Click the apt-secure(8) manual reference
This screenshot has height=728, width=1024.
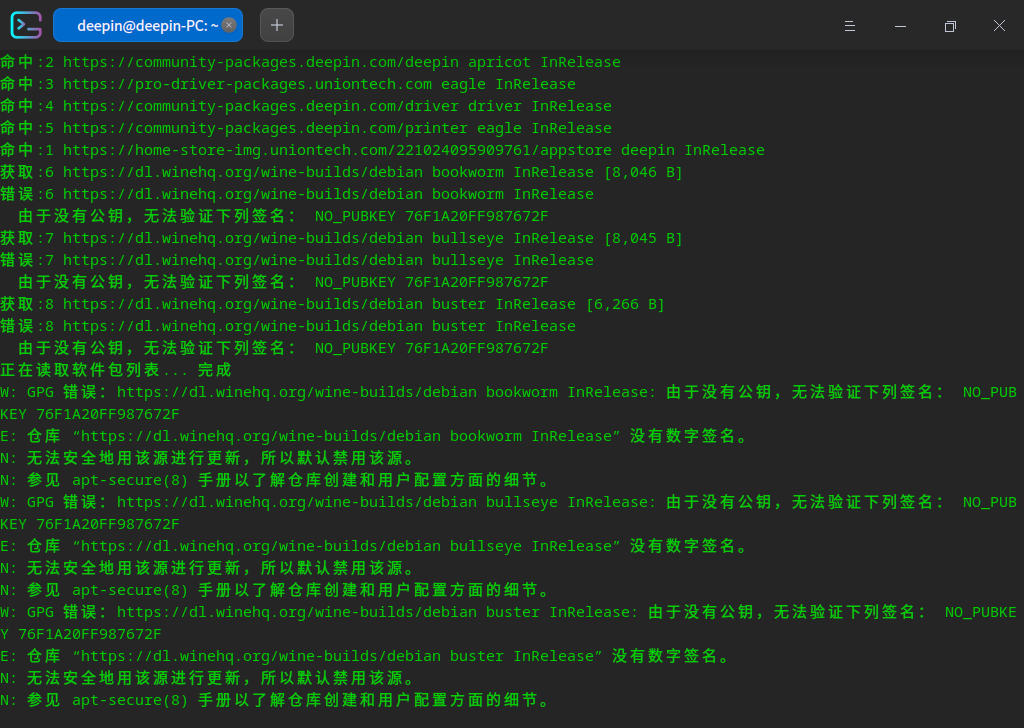[127, 480]
